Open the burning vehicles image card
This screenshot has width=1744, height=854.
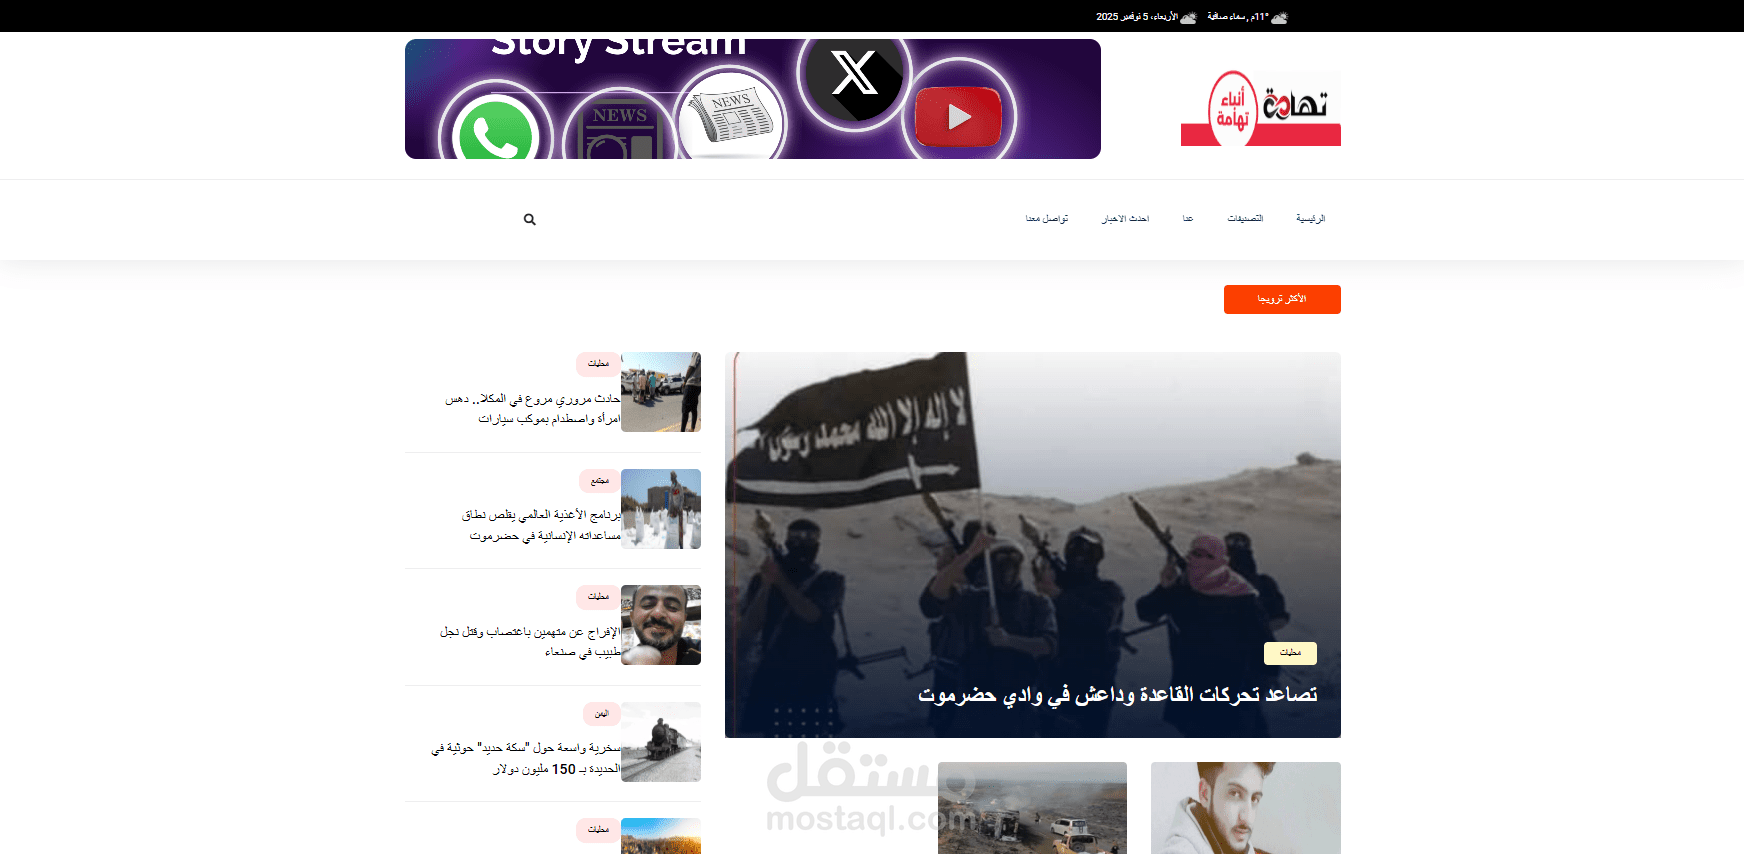click(1032, 808)
